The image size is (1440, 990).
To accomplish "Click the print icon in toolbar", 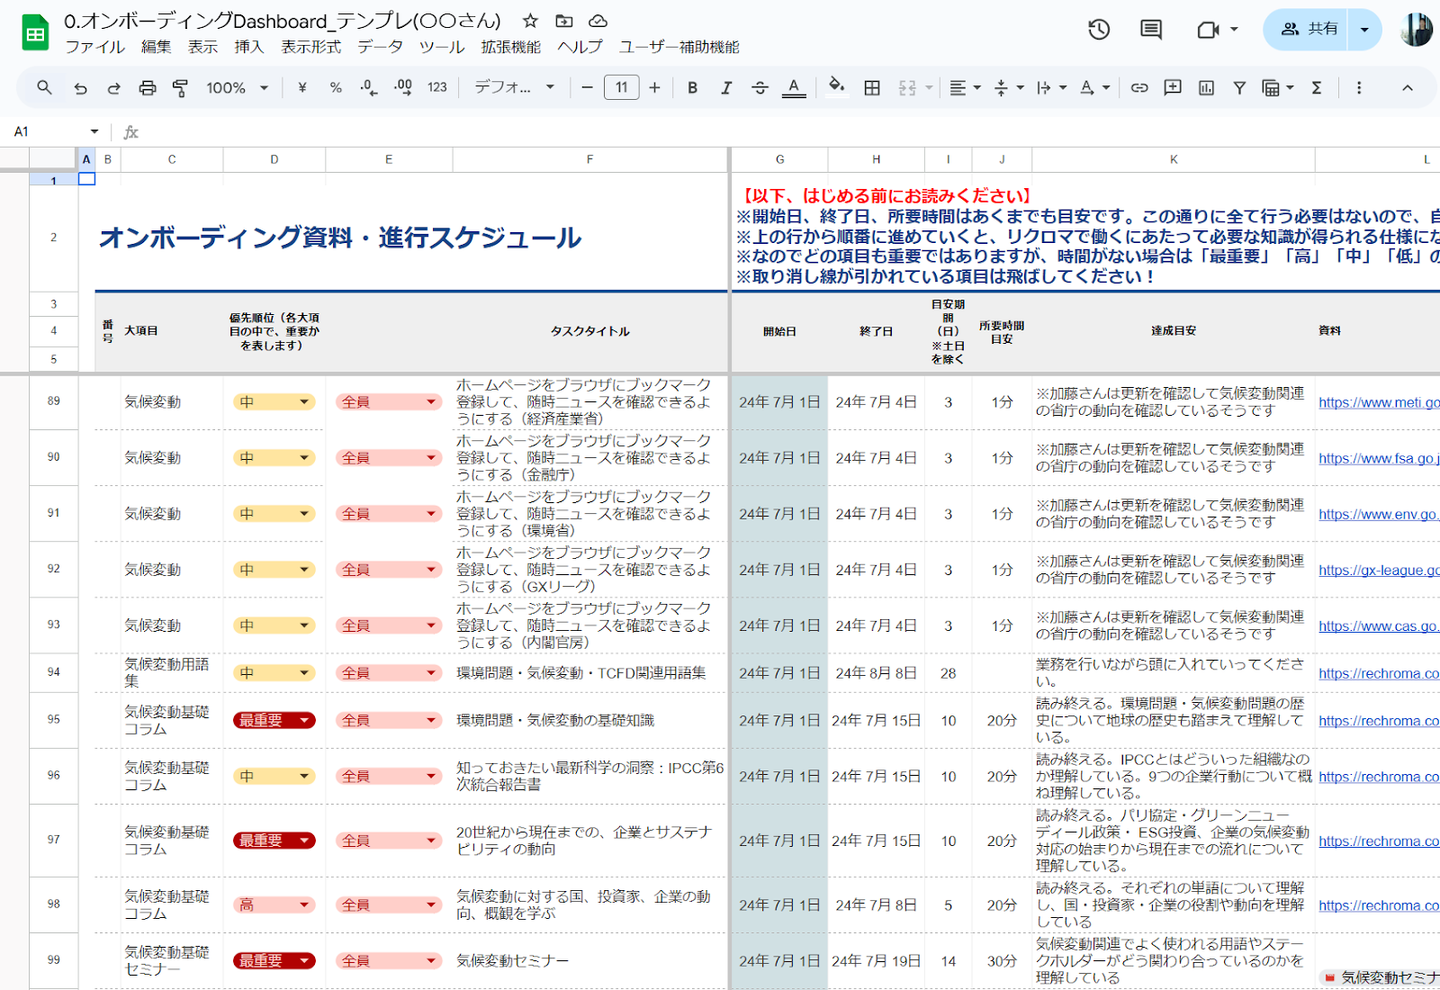I will [x=147, y=88].
